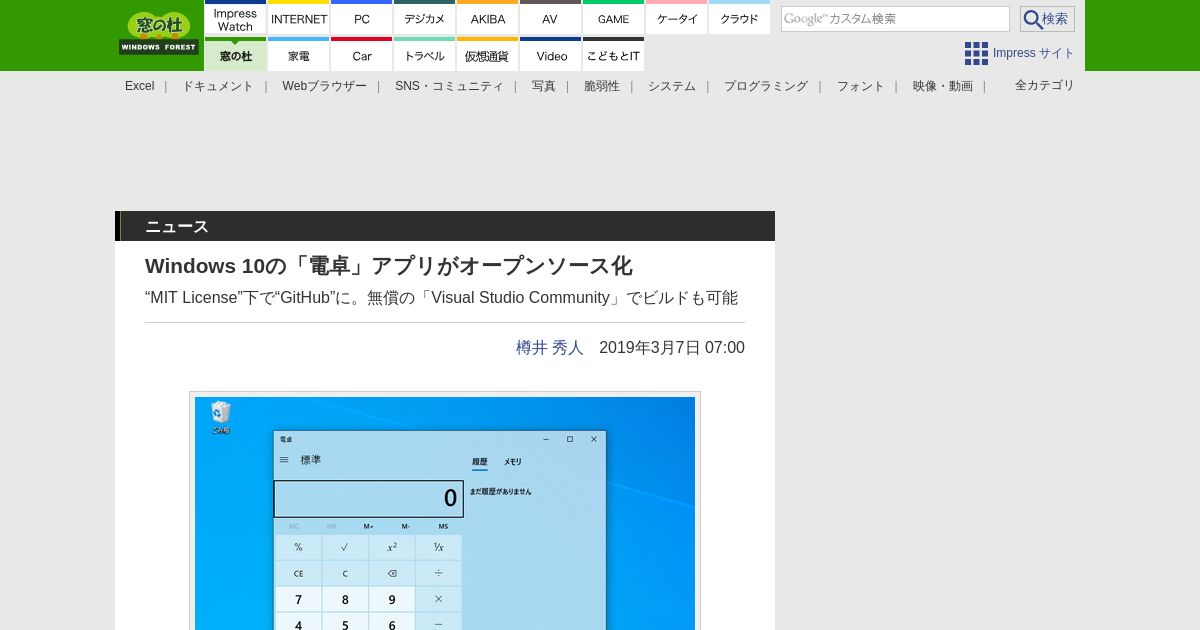1200x630 pixels.
Task: Open the こどもとIT tab
Action: pyautogui.click(x=614, y=55)
